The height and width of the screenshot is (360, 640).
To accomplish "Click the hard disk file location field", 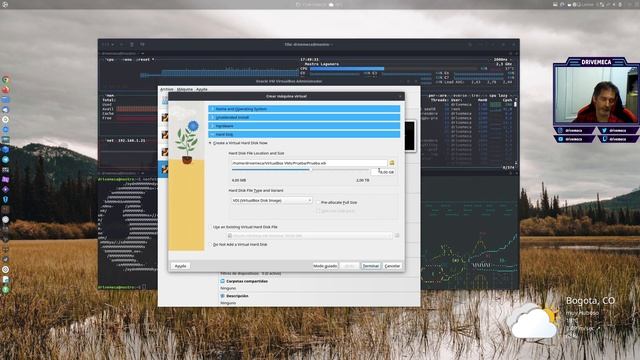I will coord(309,163).
